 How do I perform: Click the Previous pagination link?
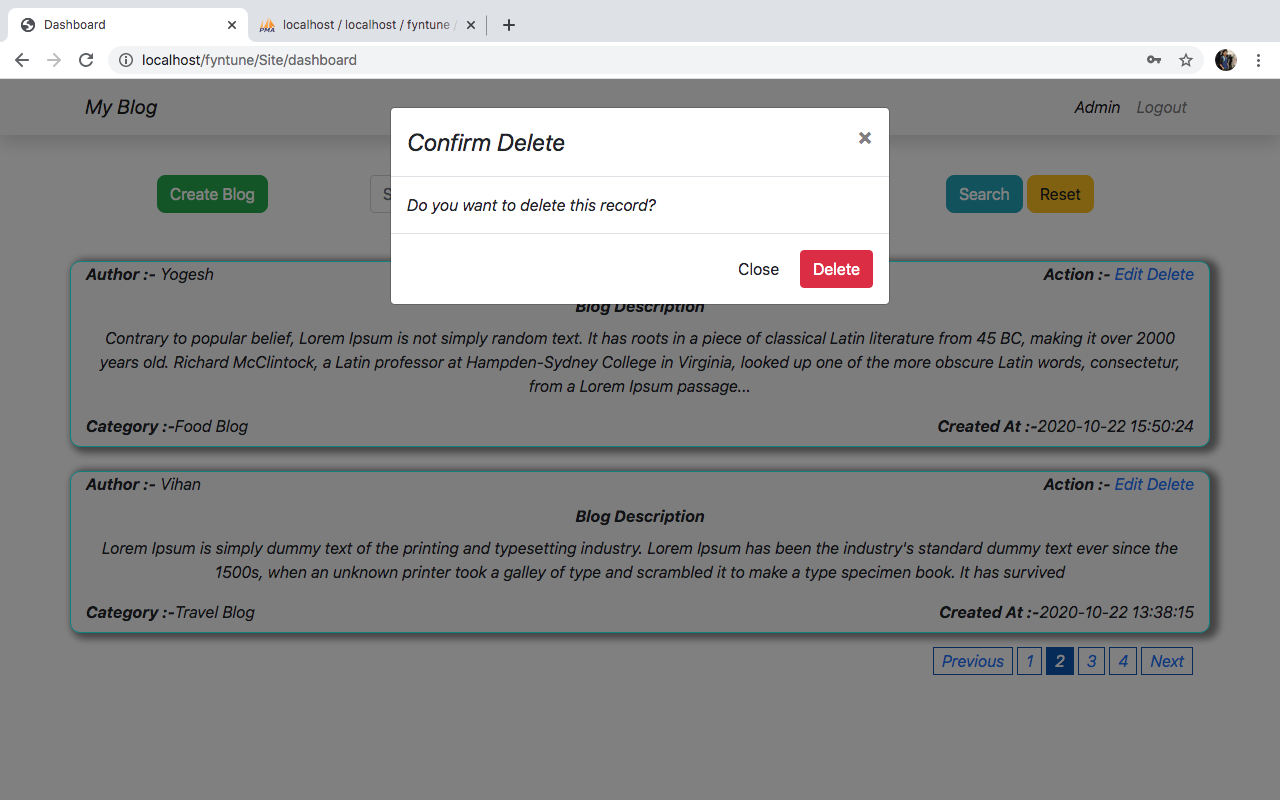[972, 661]
